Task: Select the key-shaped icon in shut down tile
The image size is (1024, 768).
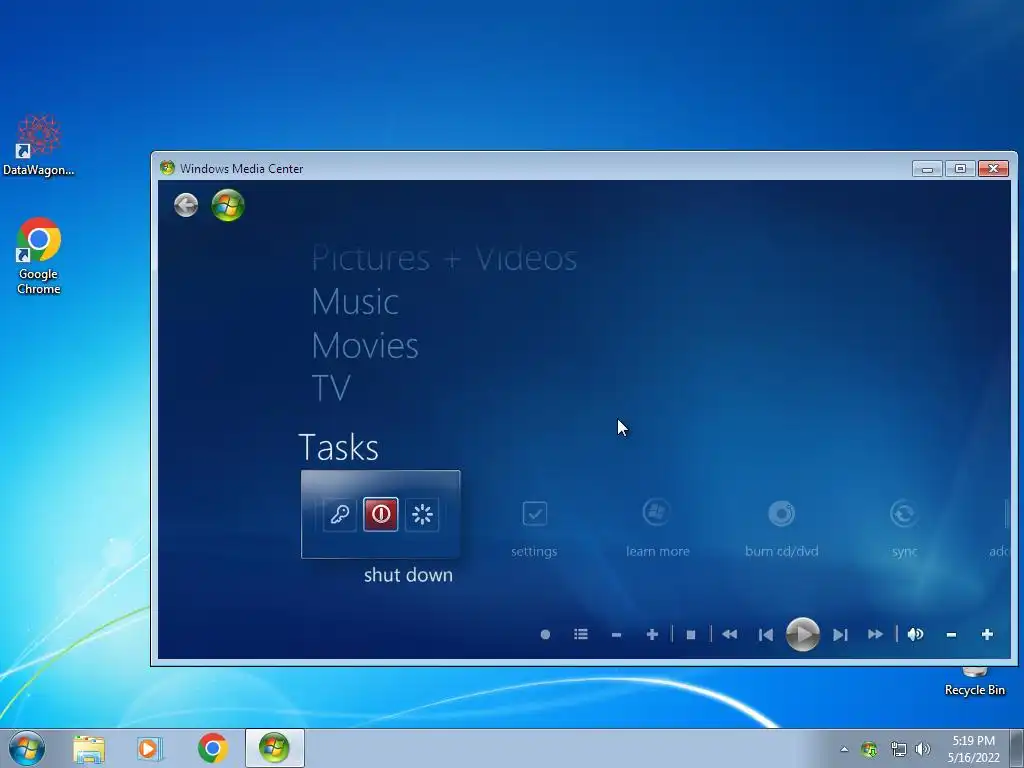Action: 340,515
